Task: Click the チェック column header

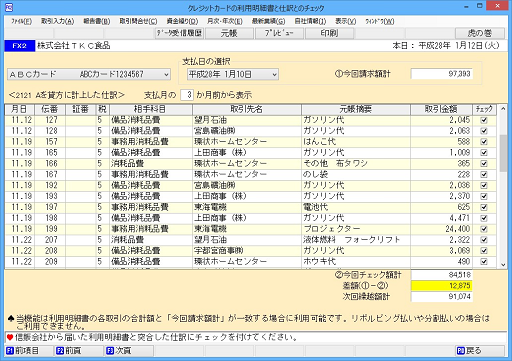Action: tap(484, 109)
